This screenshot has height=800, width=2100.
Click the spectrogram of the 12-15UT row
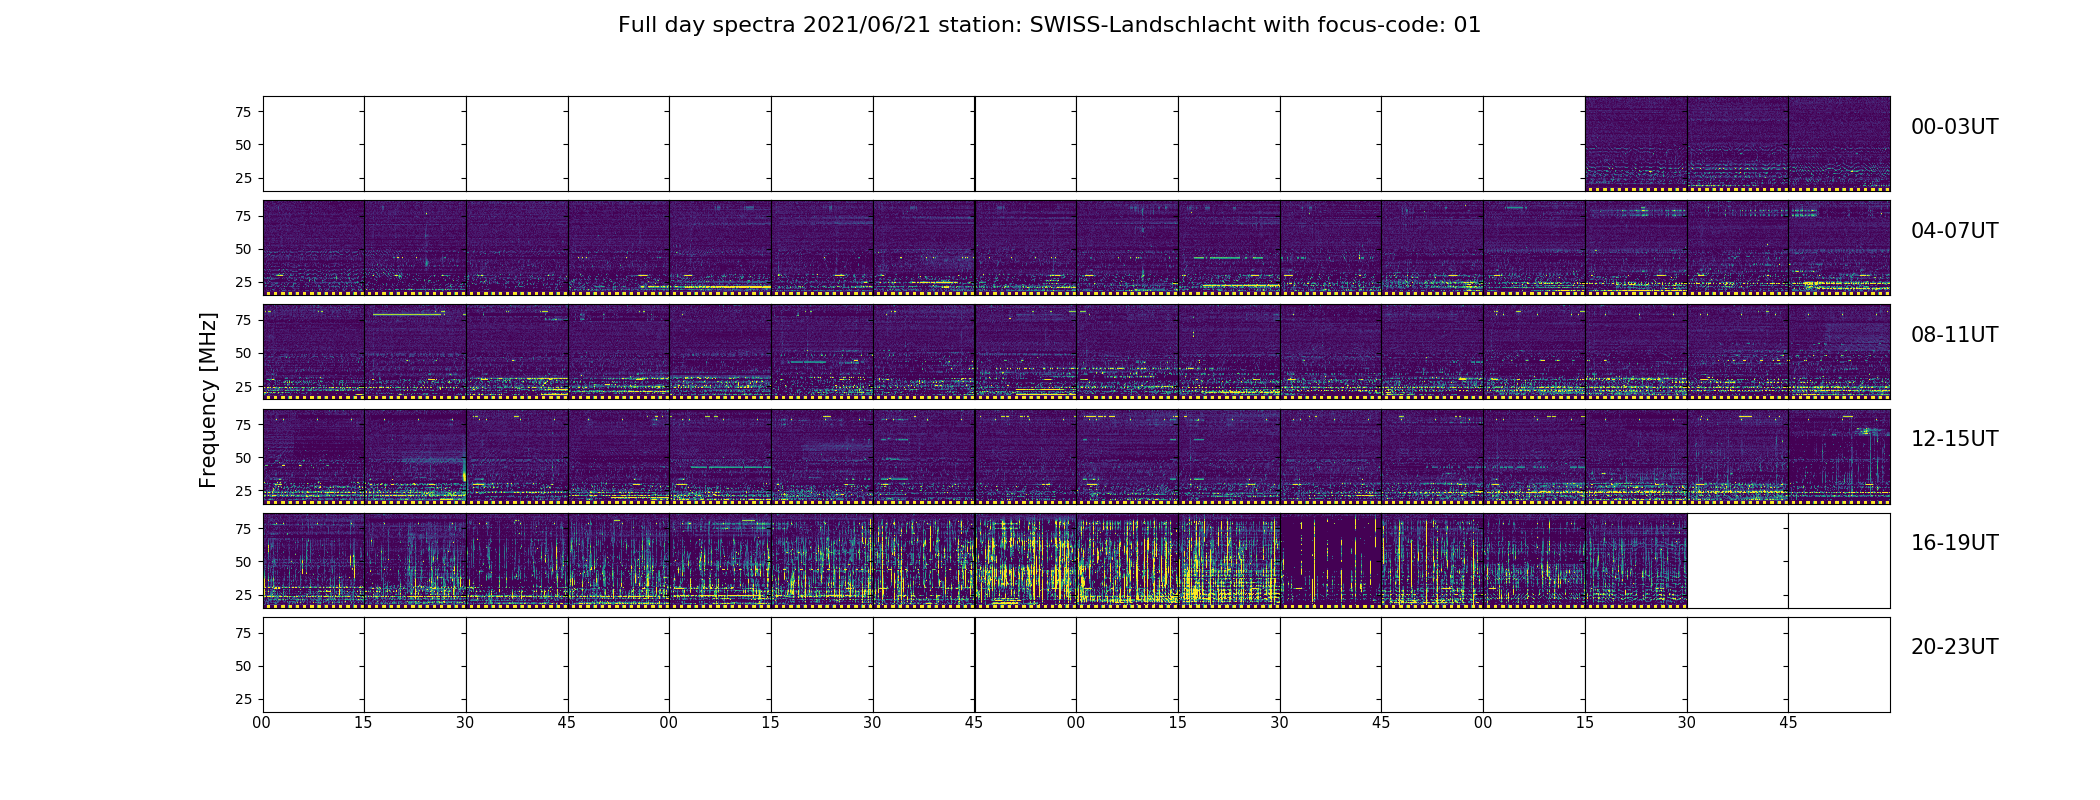pos(1076,456)
